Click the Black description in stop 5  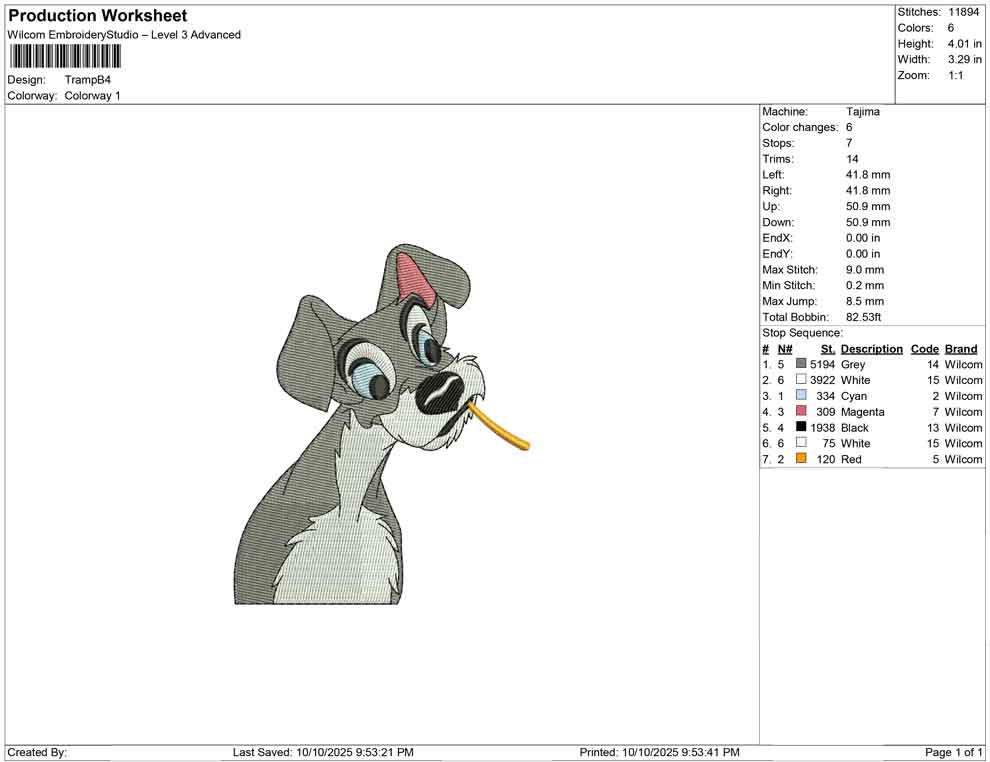pos(855,427)
